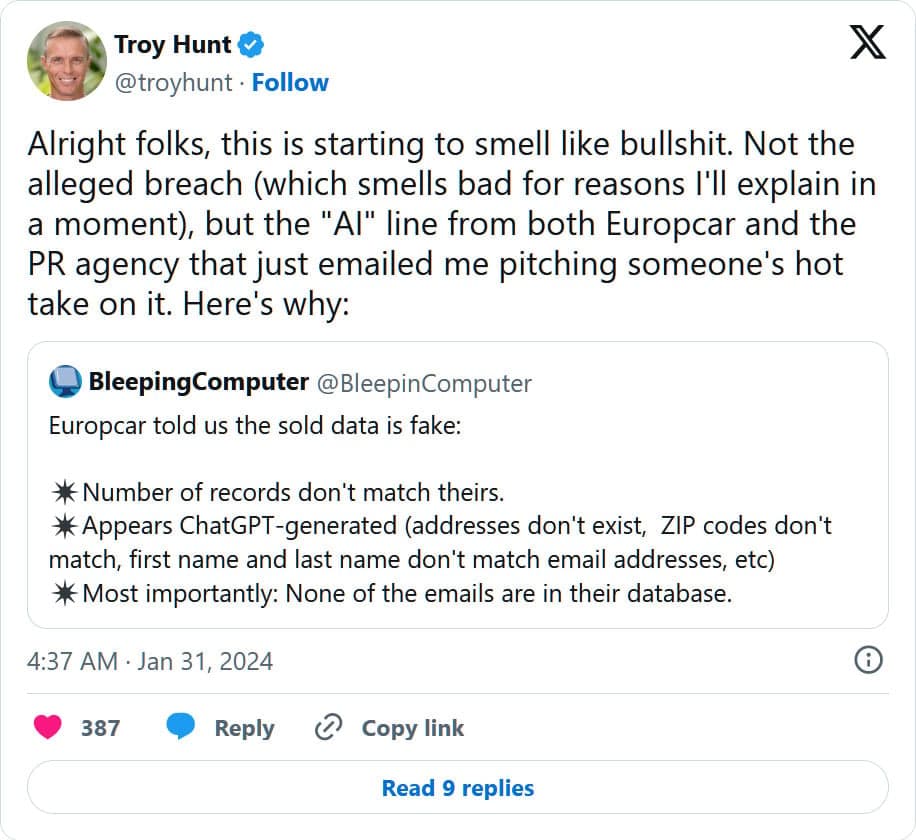Click the Reply text label
This screenshot has width=916, height=840.
244,728
